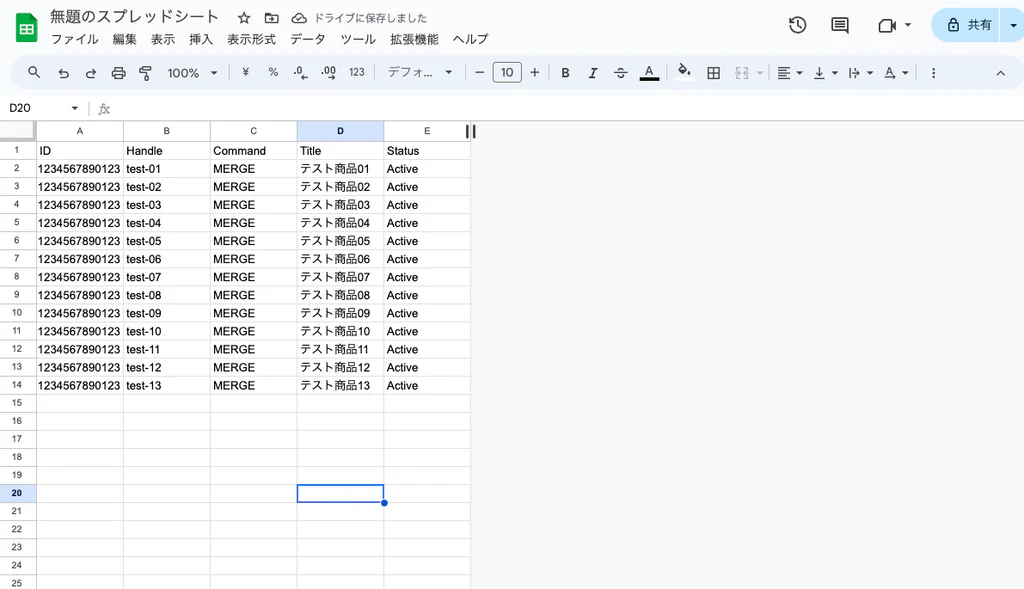Open the データ menu
1024x589 pixels.
[308, 39]
